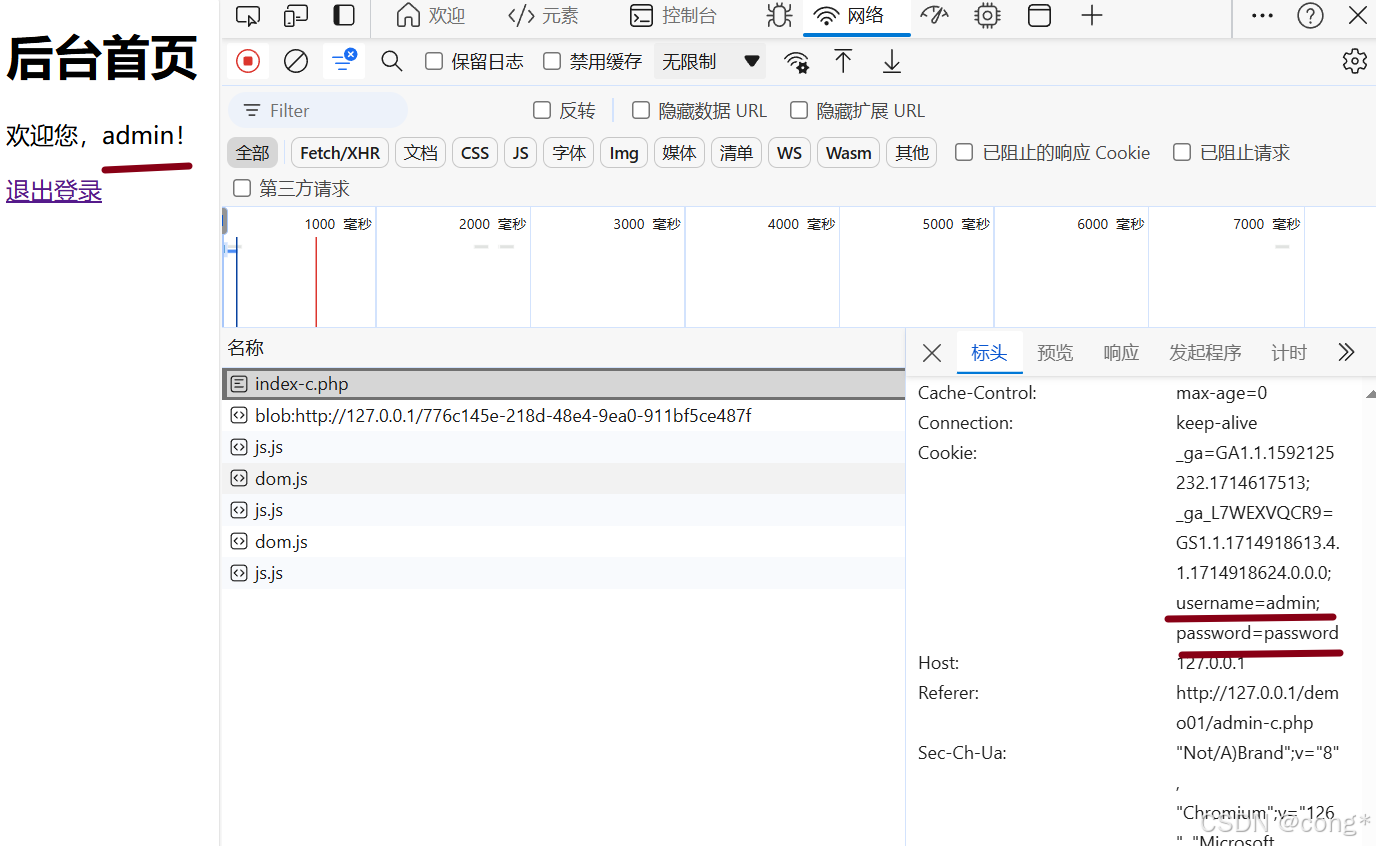This screenshot has height=846, width=1376.
Task: Filter by Fetch/XHR requests
Action: tap(340, 152)
